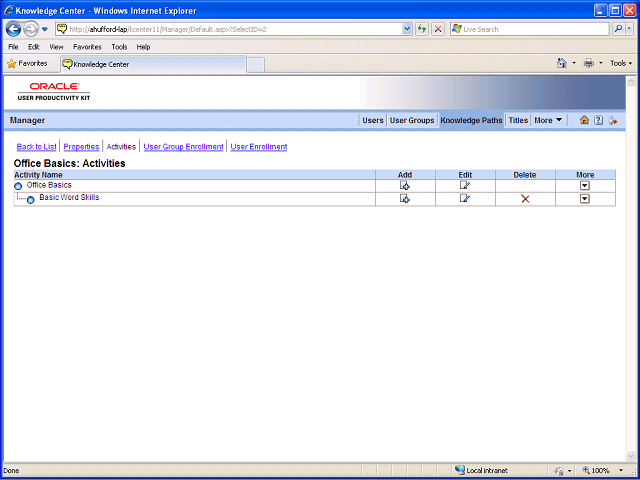This screenshot has width=640, height=480.
Task: Open the address bar history dropdown
Action: coord(407,29)
